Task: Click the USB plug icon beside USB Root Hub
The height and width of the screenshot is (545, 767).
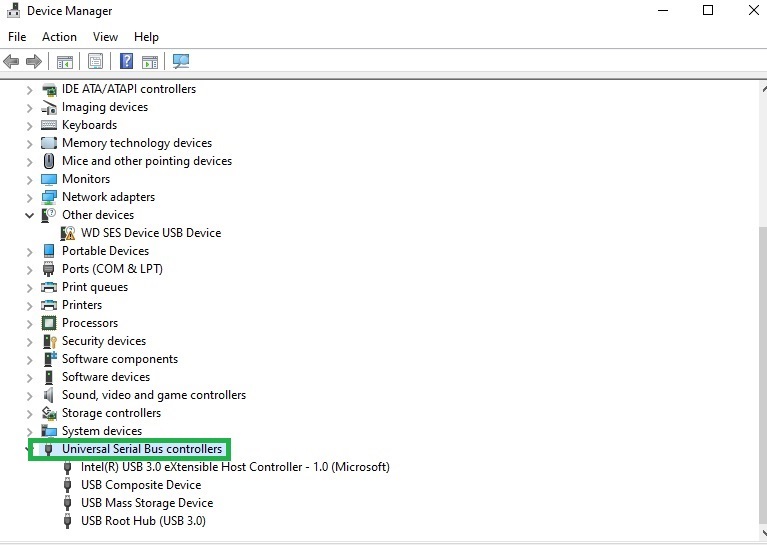Action: pyautogui.click(x=68, y=521)
